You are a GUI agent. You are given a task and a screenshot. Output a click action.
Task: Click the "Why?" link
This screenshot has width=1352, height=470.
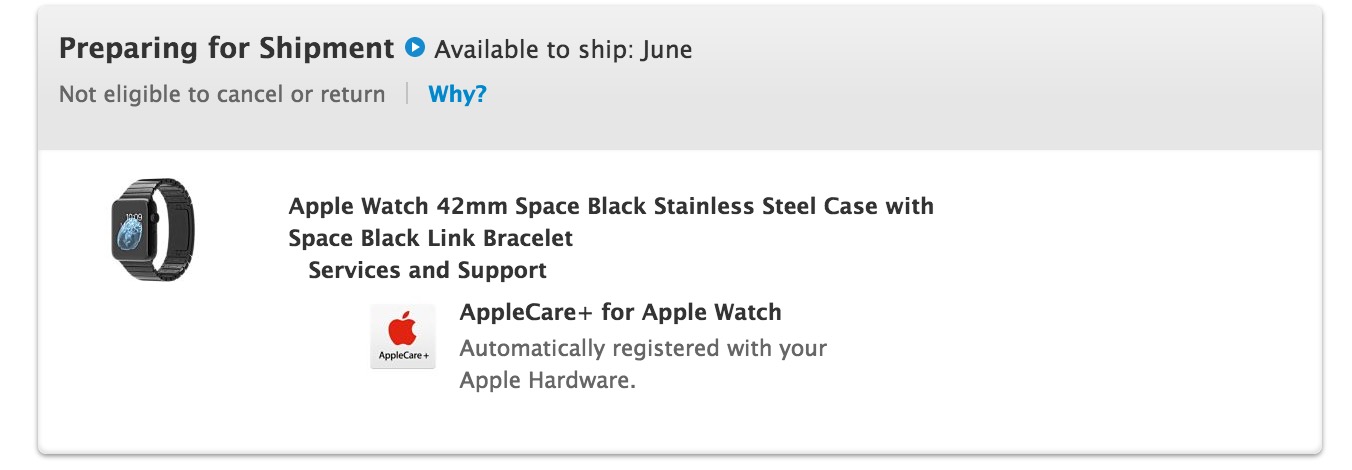tap(457, 95)
